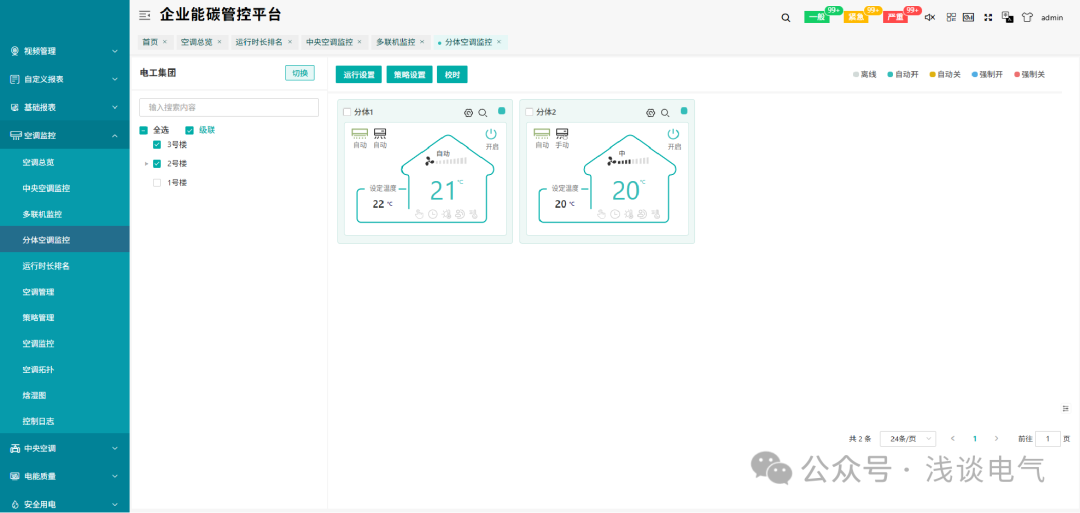Screen dimensions: 1080x513
Task: Switch to the 运行时长排名 tab
Action: click(x=259, y=42)
